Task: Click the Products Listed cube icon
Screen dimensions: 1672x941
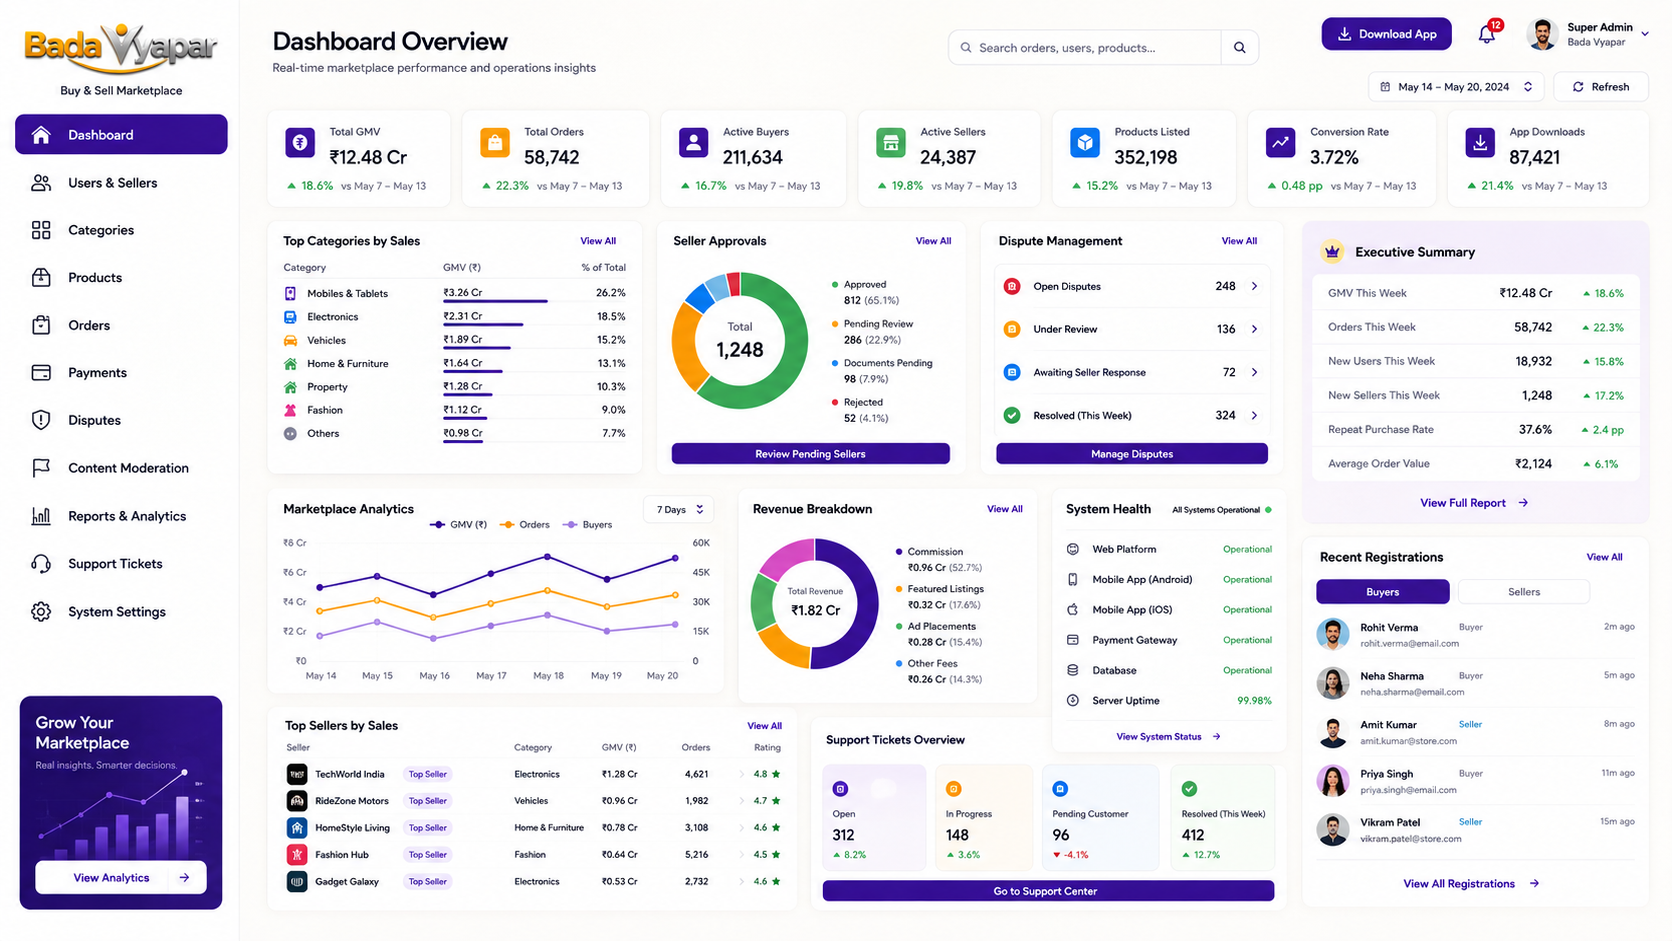Action: pos(1085,143)
